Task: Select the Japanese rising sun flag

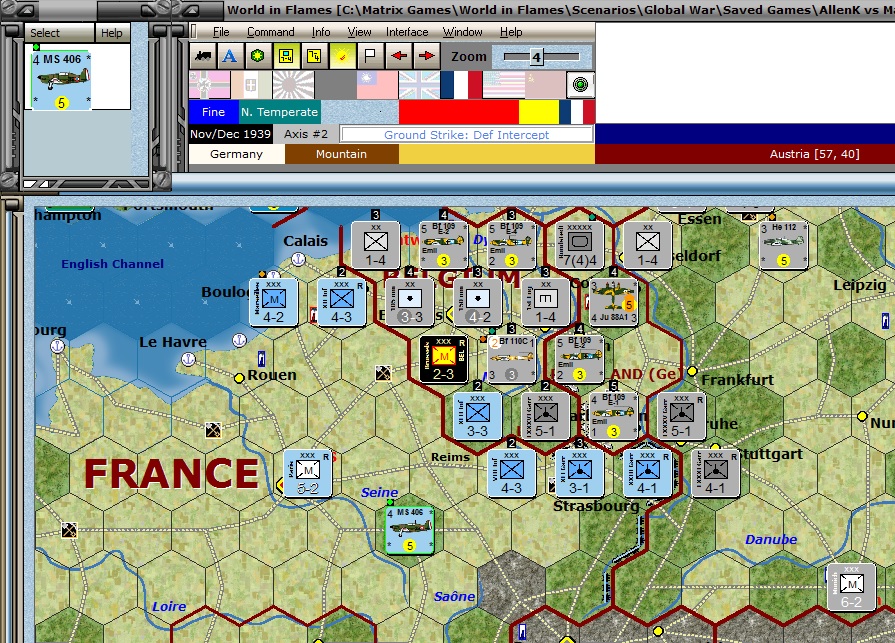Action: click(293, 85)
